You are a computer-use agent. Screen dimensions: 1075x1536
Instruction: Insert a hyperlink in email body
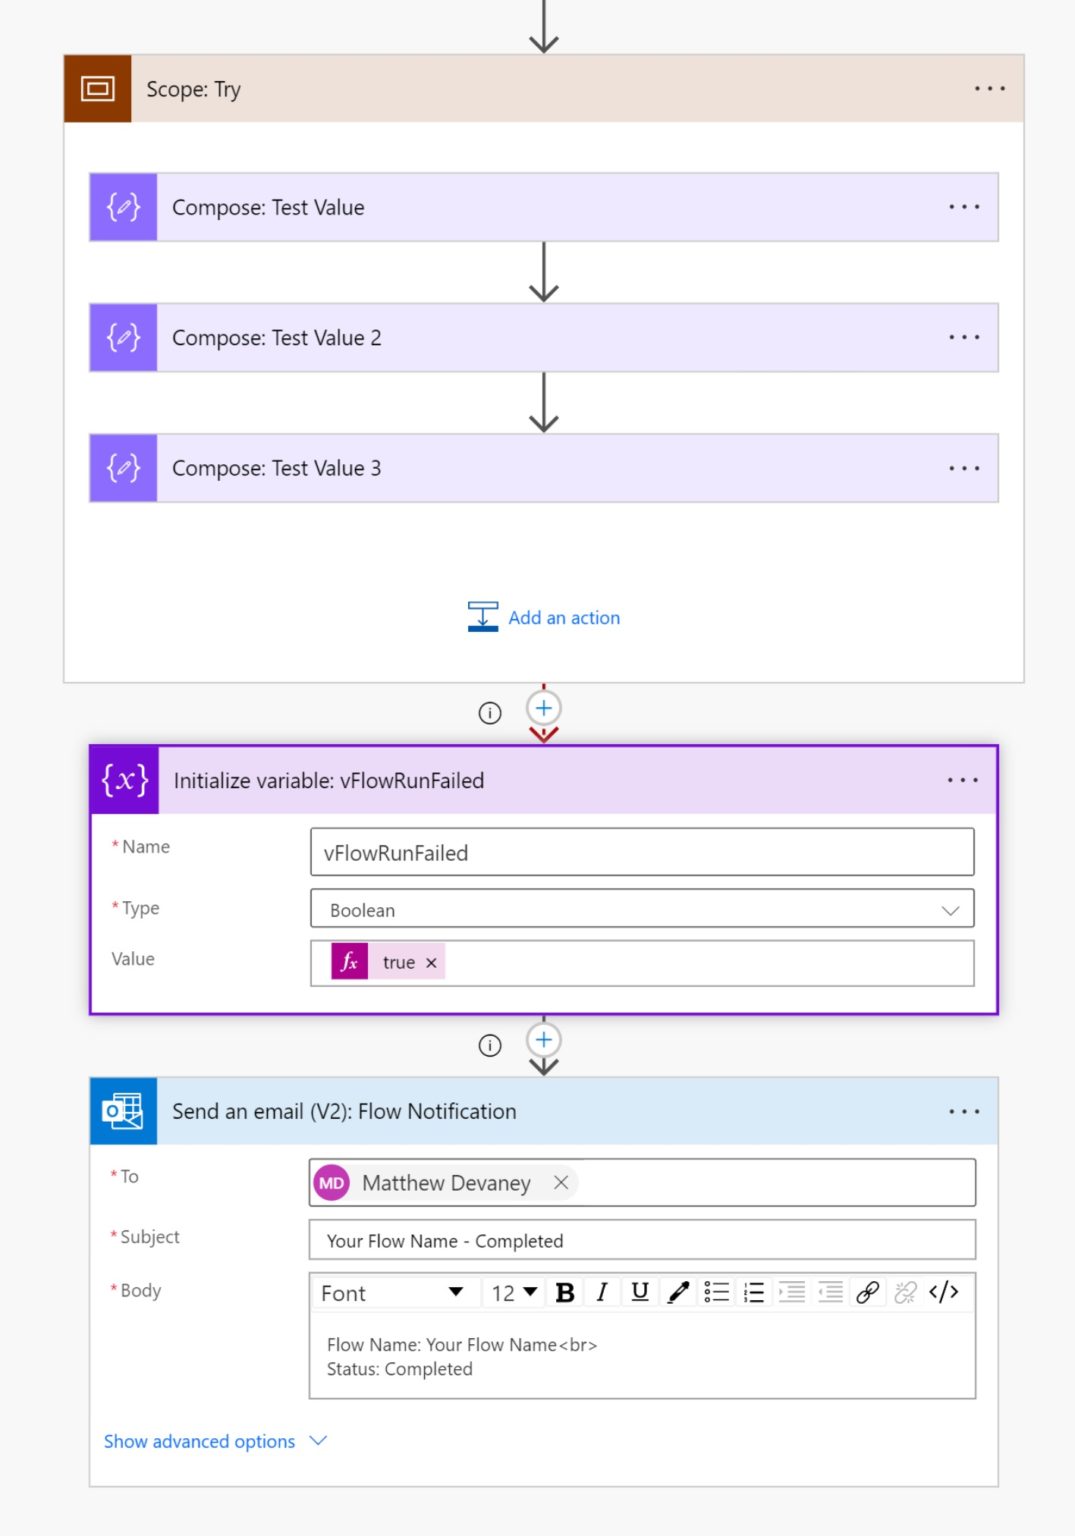click(x=867, y=1291)
